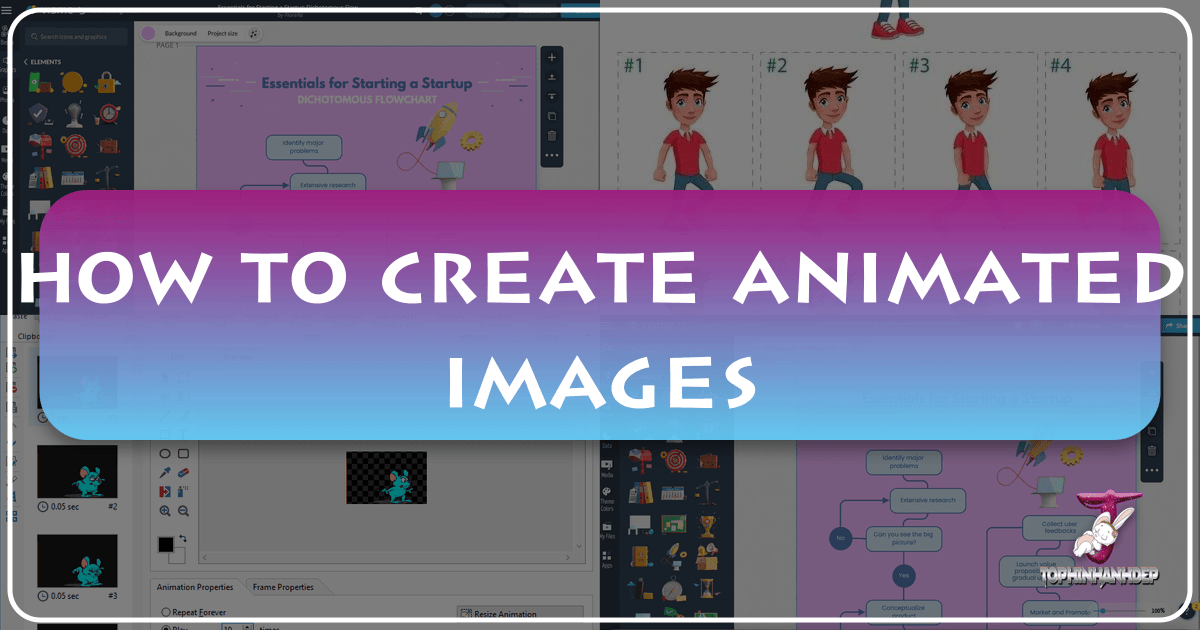Open the three-dots more options menu on canvas
This screenshot has width=1200, height=630.
551,155
